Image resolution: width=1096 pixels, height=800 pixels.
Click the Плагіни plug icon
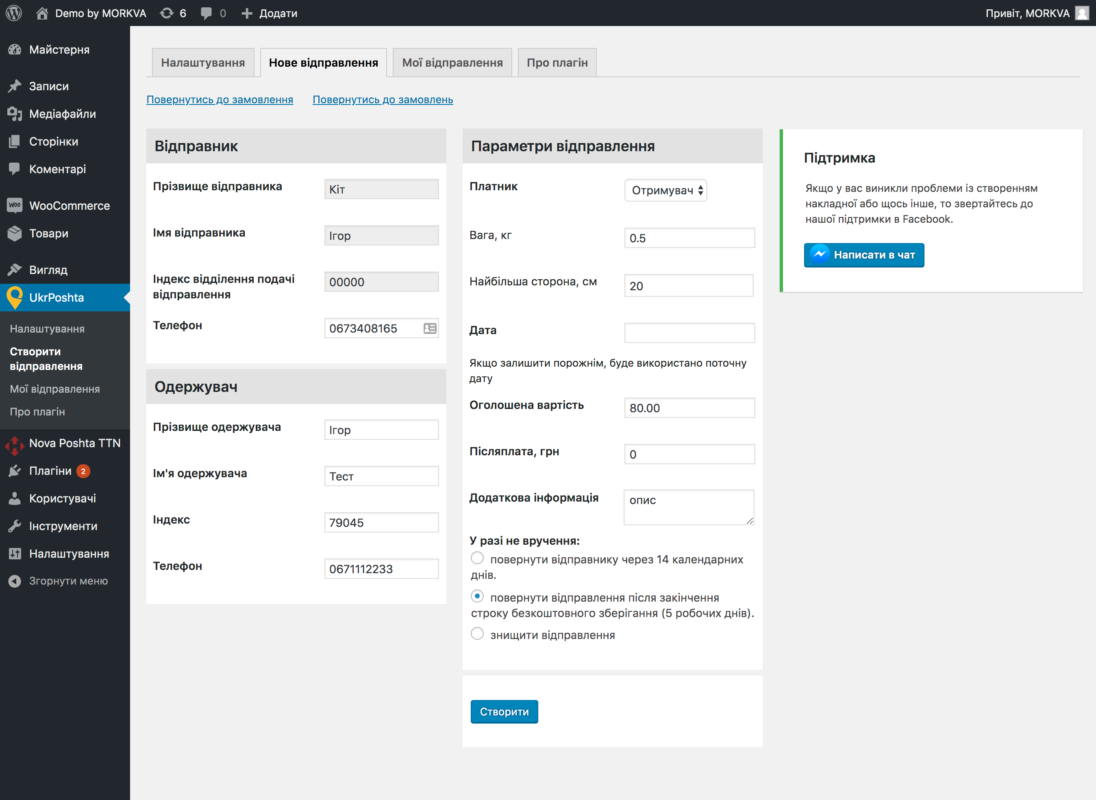point(15,471)
